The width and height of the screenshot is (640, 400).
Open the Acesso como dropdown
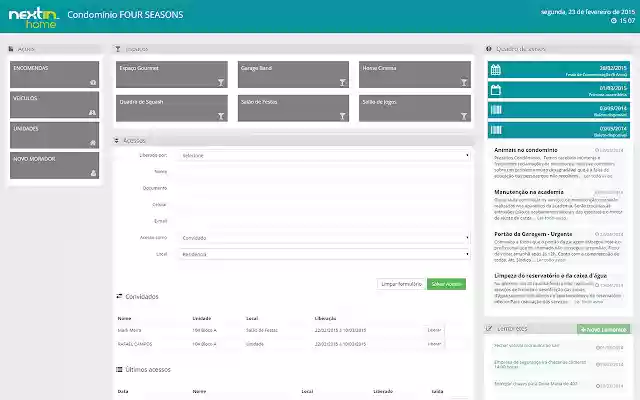point(324,238)
